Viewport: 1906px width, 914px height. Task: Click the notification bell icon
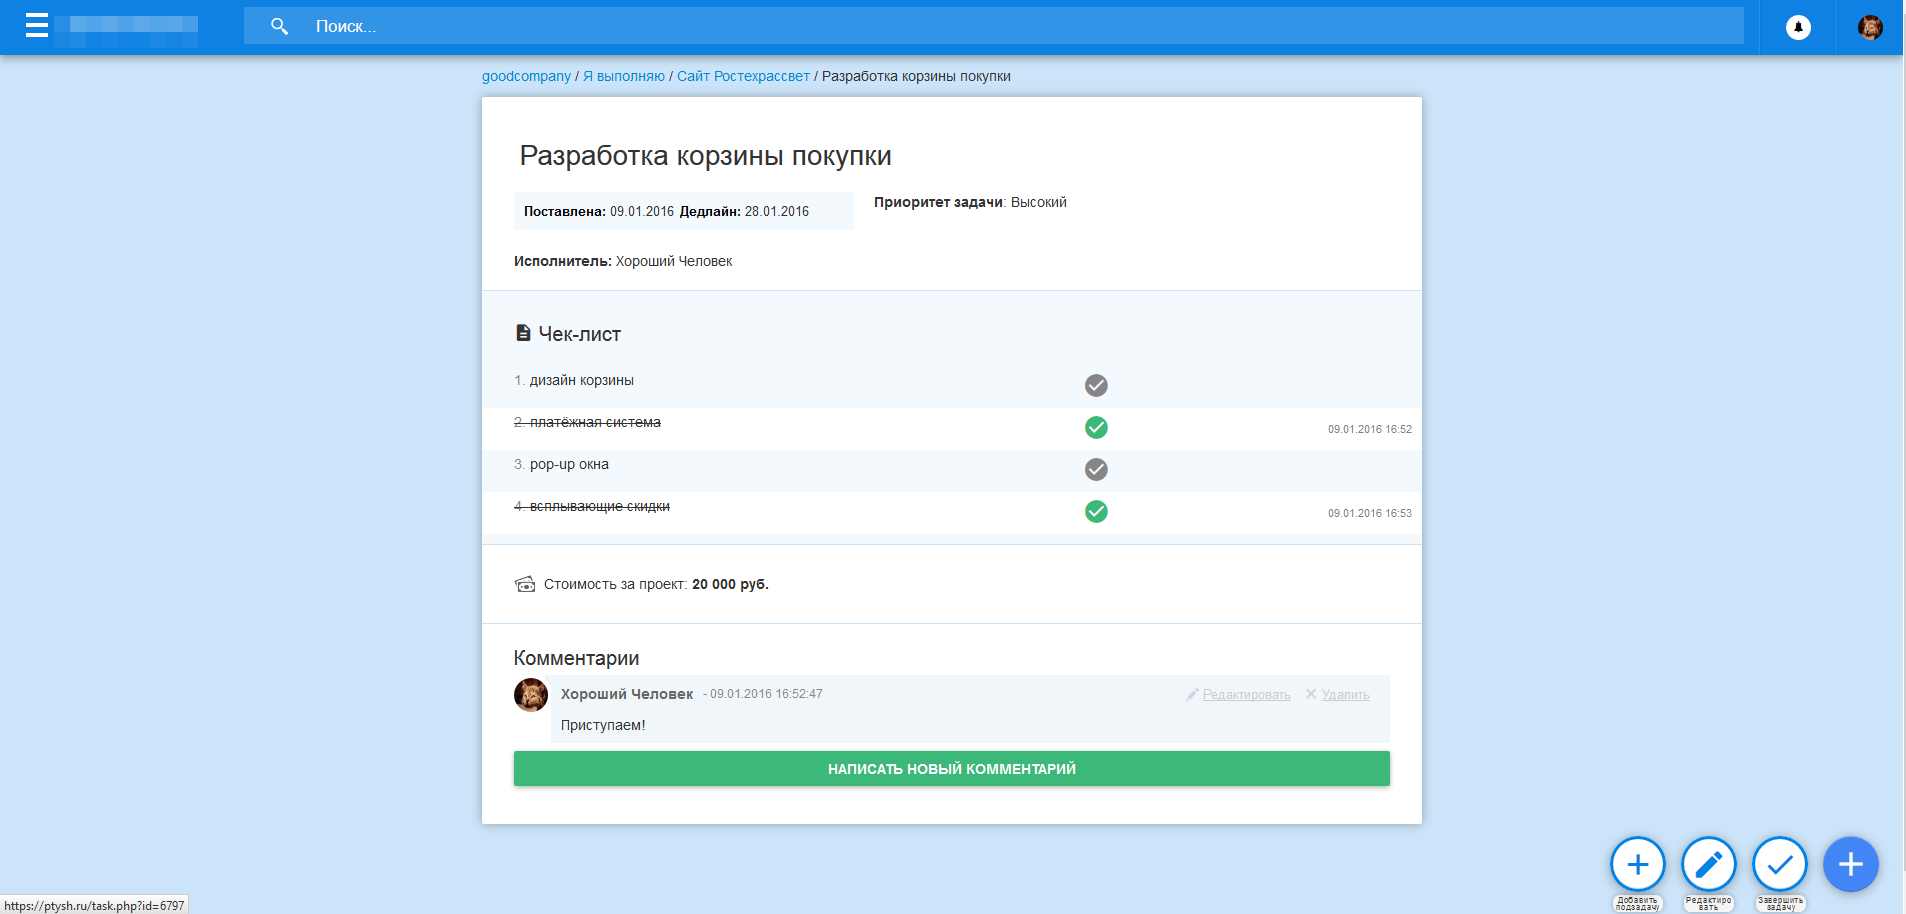[x=1798, y=27]
